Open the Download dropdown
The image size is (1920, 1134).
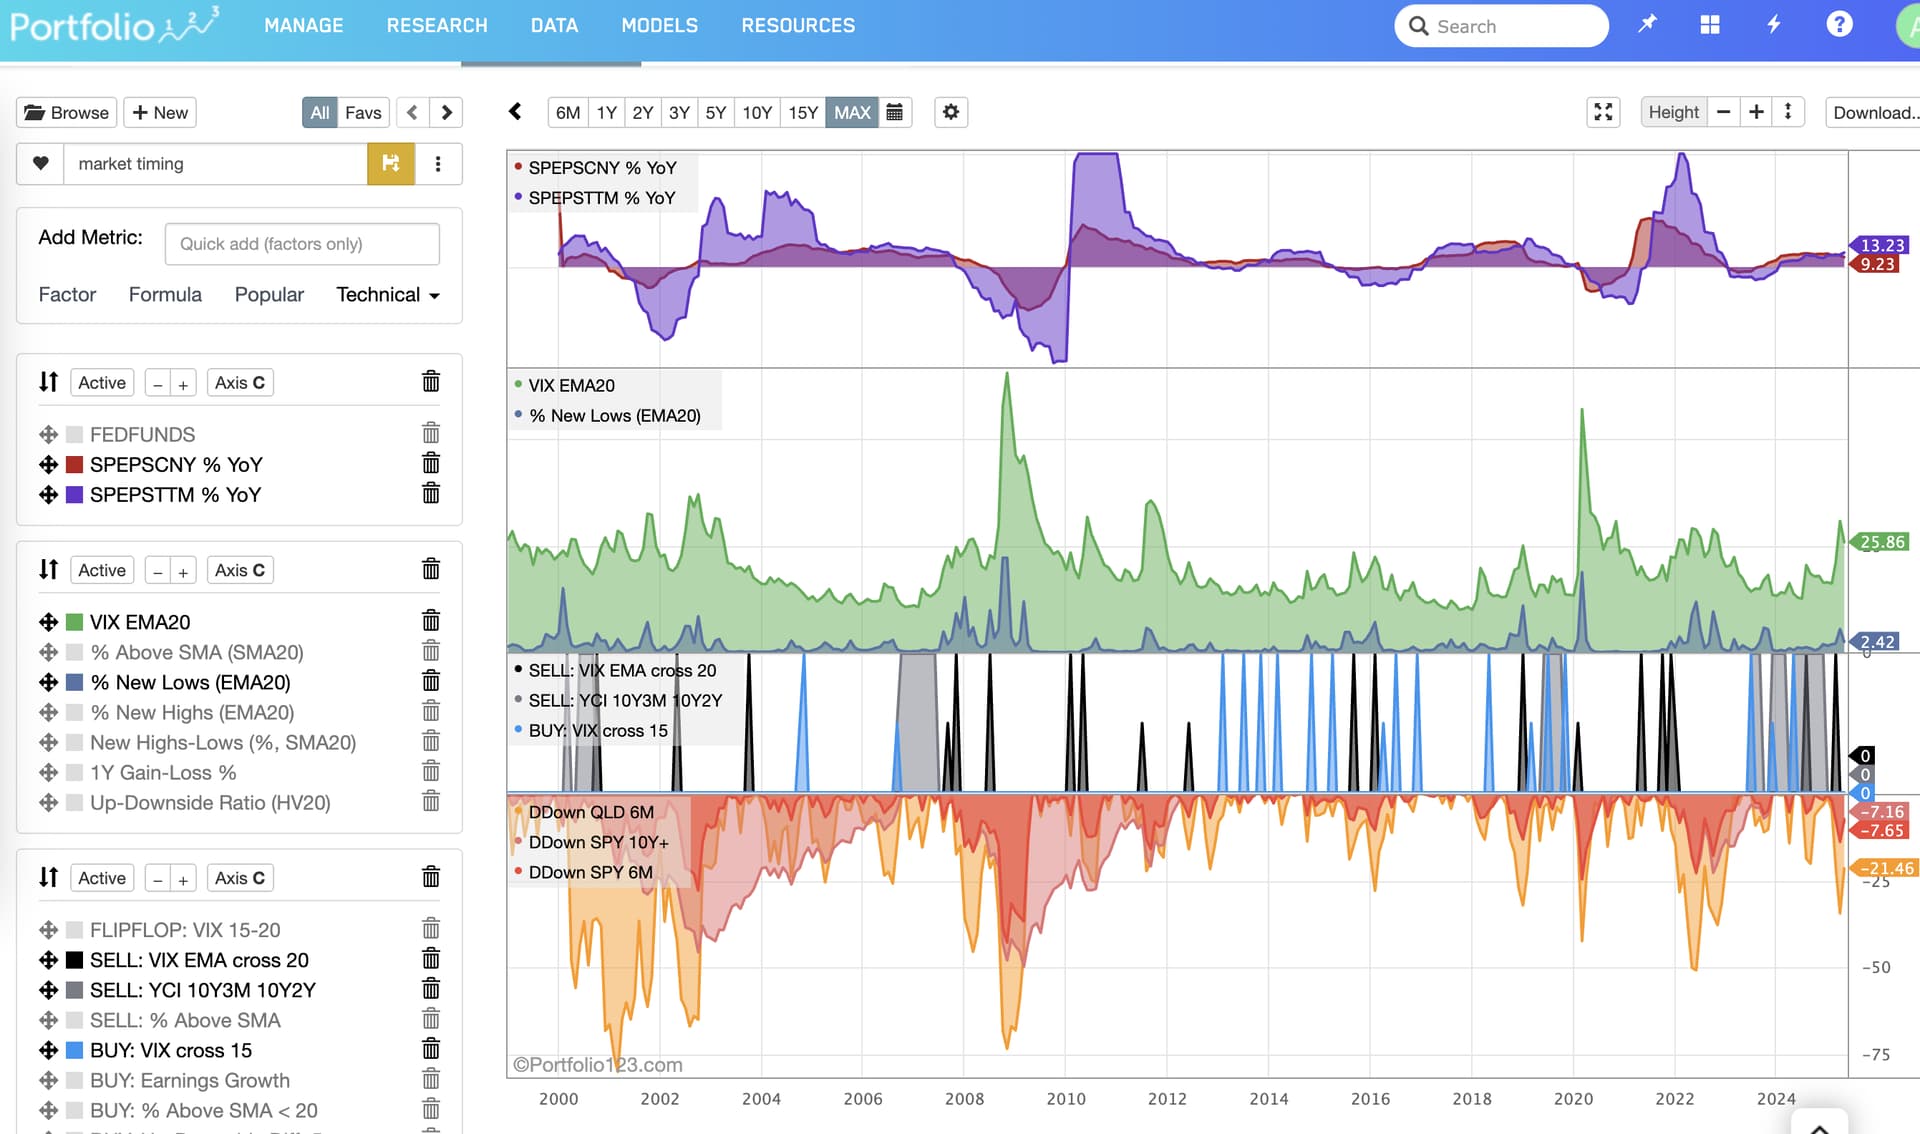[1874, 112]
